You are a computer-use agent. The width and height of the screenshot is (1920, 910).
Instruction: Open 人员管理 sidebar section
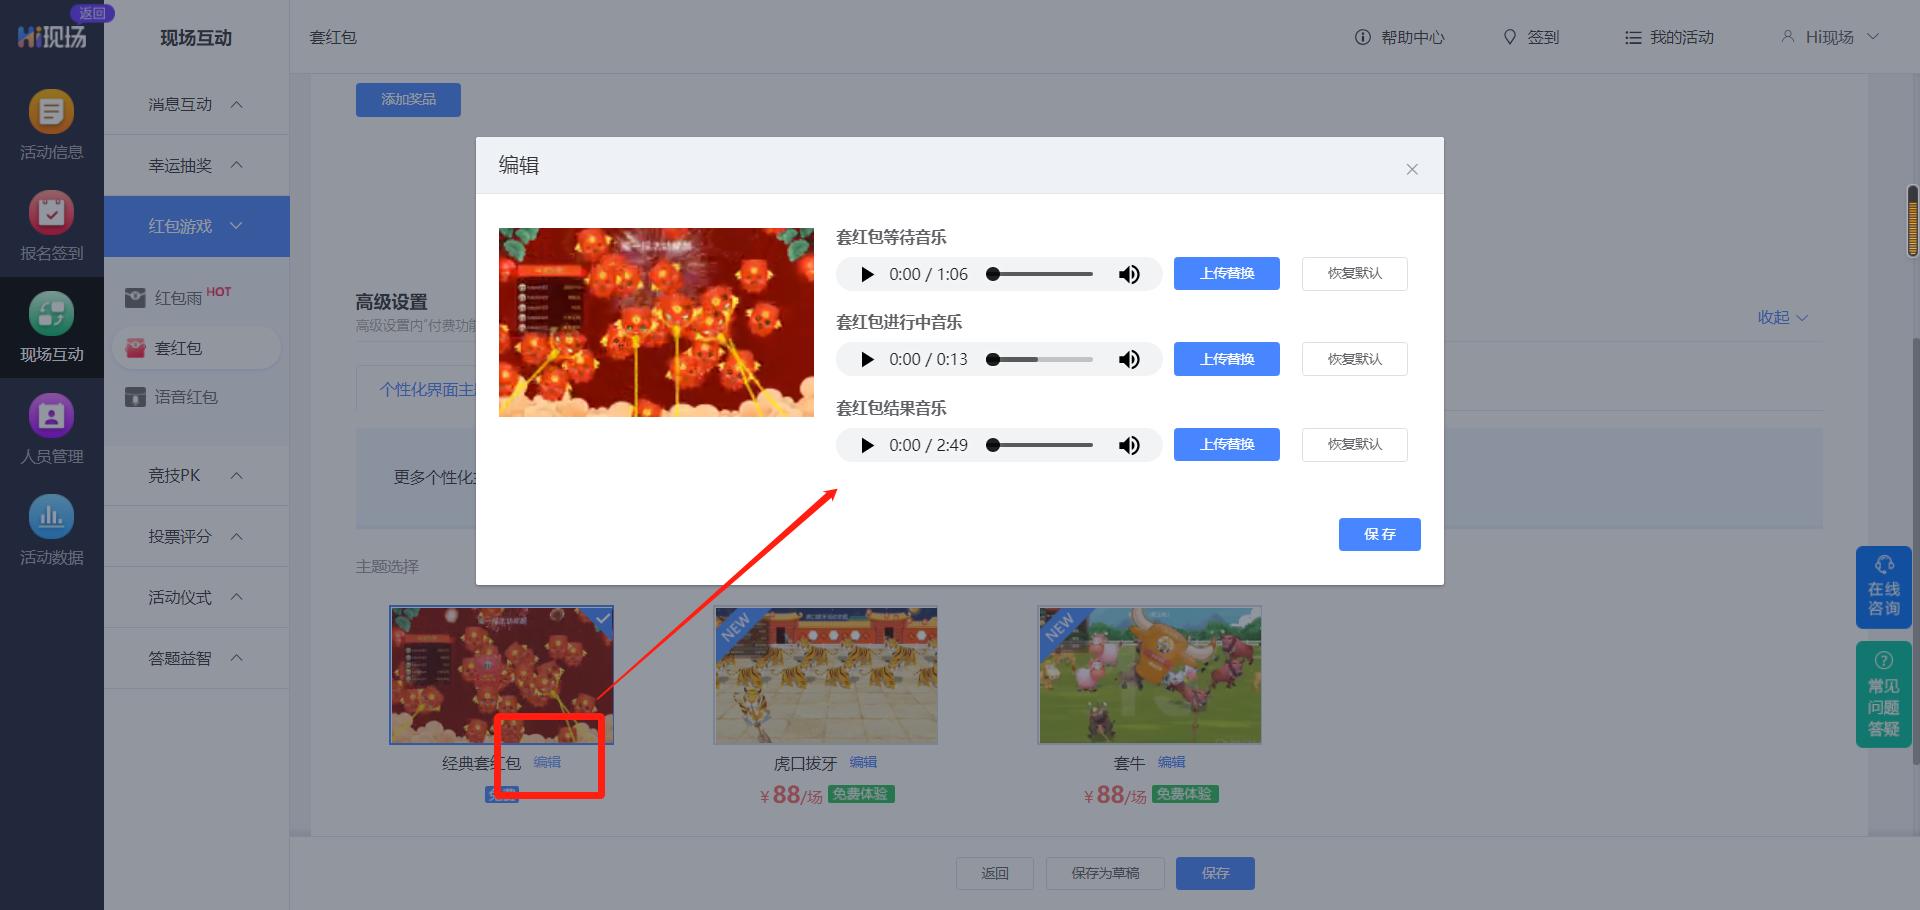coord(51,429)
